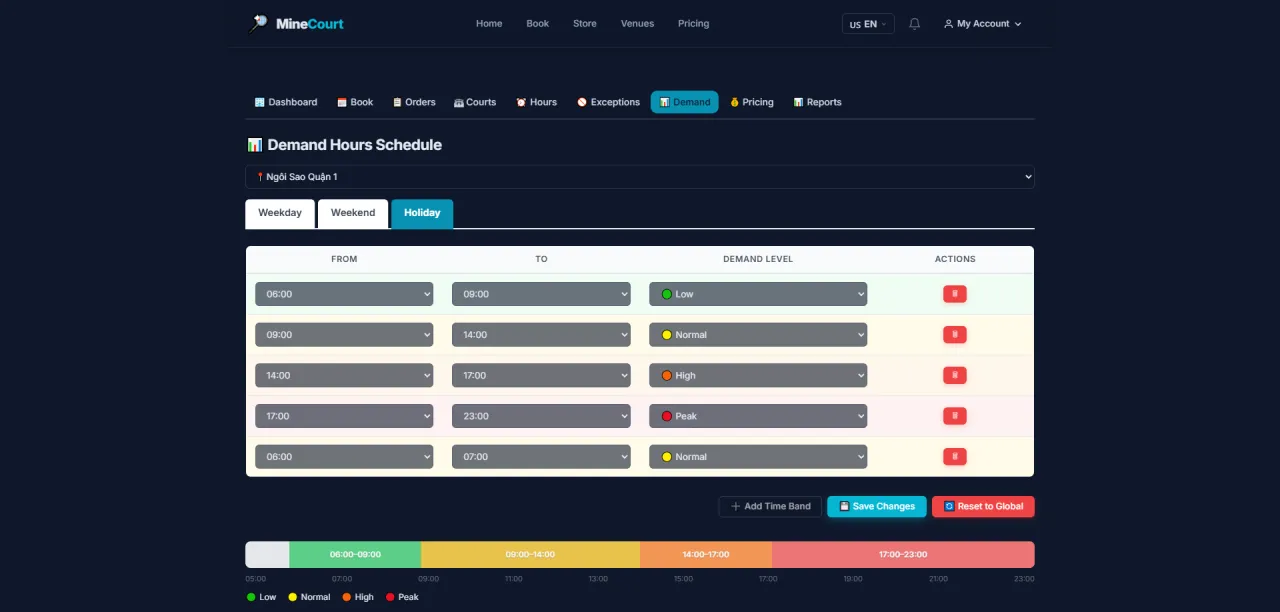Viewport: 1280px width, 612px height.
Task: Change the From time 14:00 dropdown
Action: tap(344, 375)
